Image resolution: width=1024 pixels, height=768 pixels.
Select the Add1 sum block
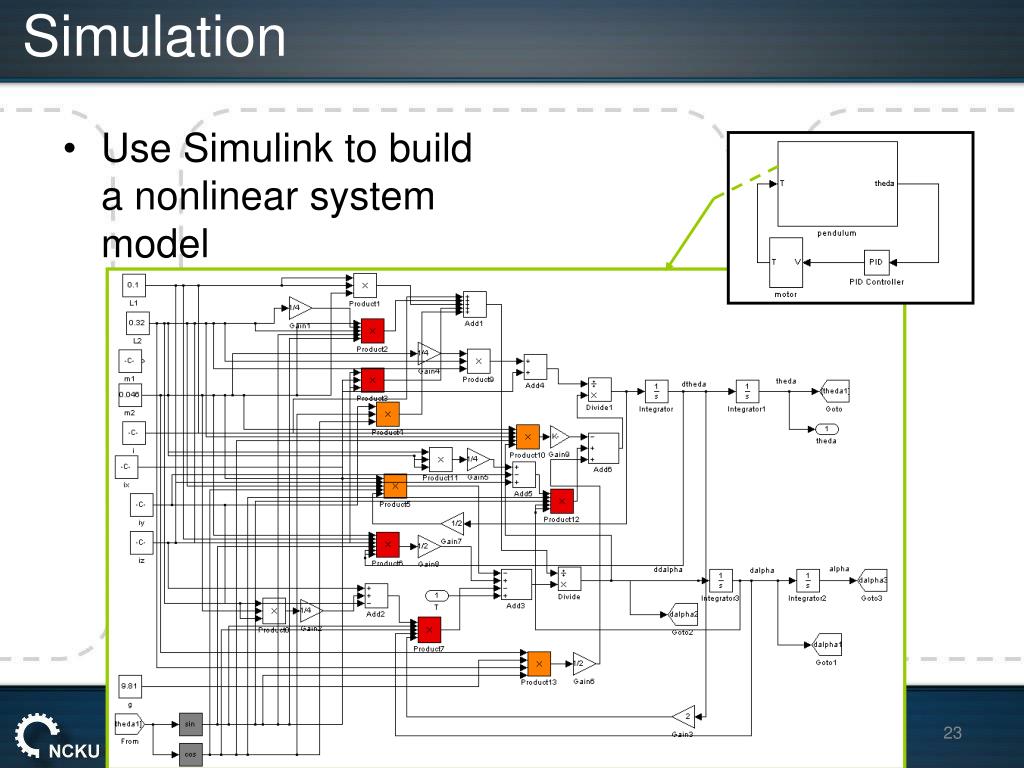(x=474, y=304)
